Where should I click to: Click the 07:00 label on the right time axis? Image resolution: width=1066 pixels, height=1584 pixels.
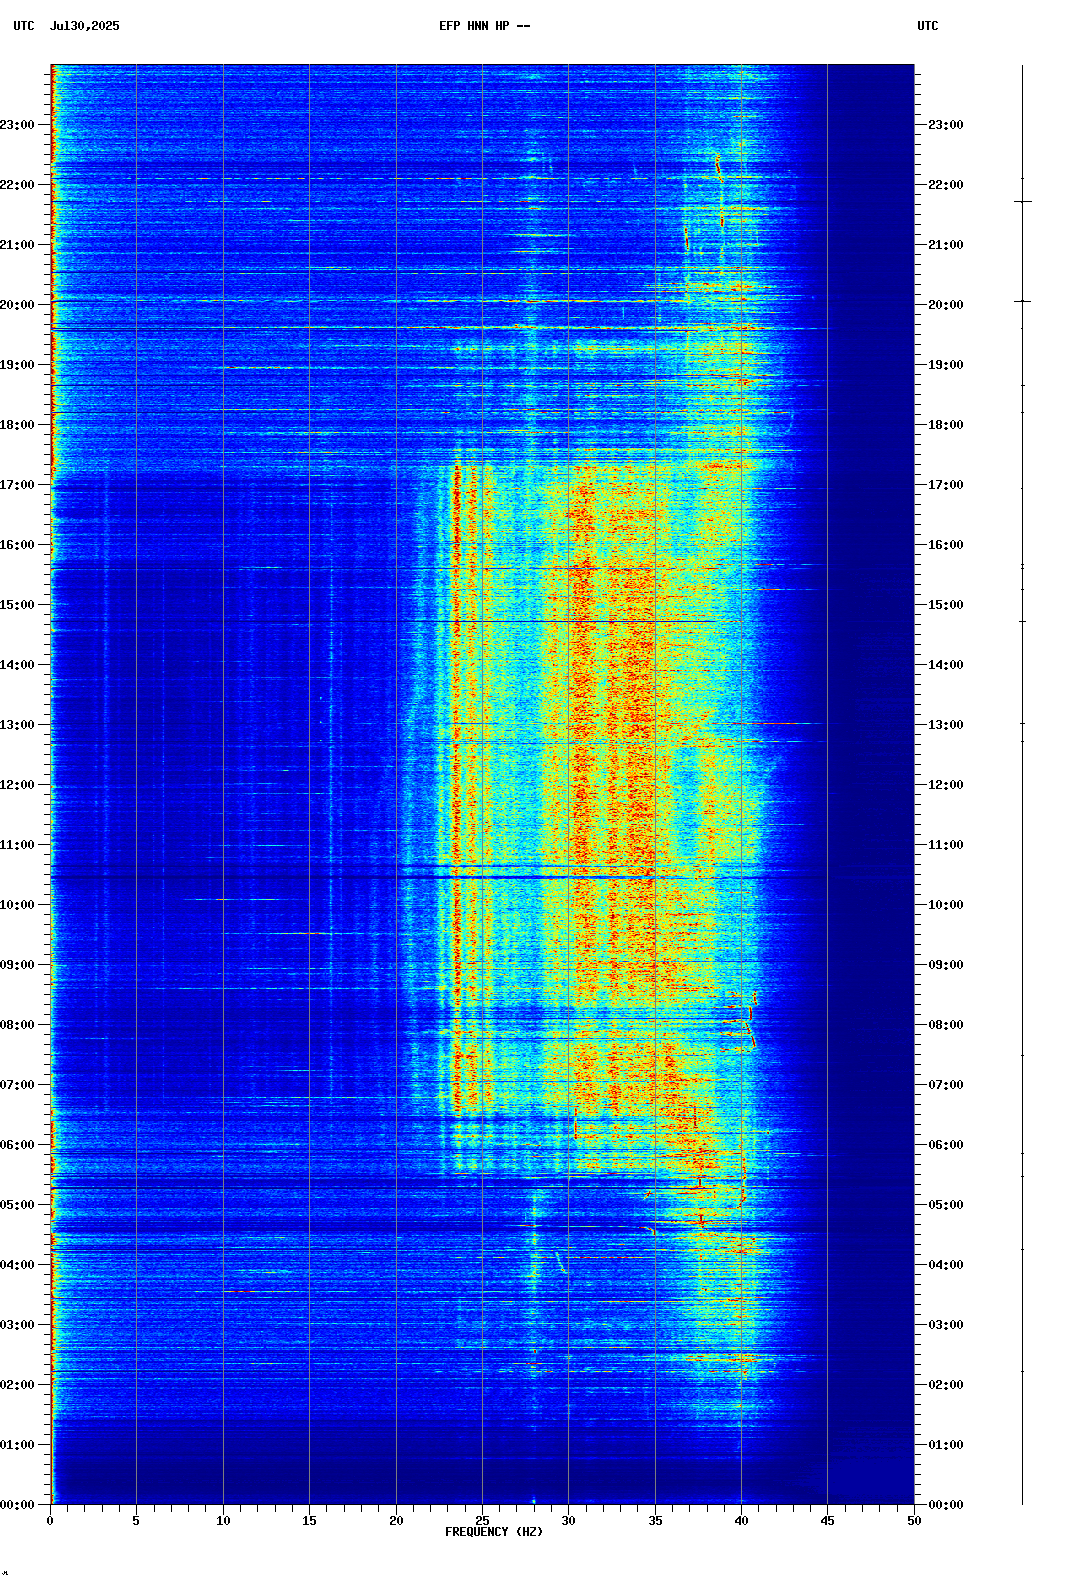click(946, 1085)
